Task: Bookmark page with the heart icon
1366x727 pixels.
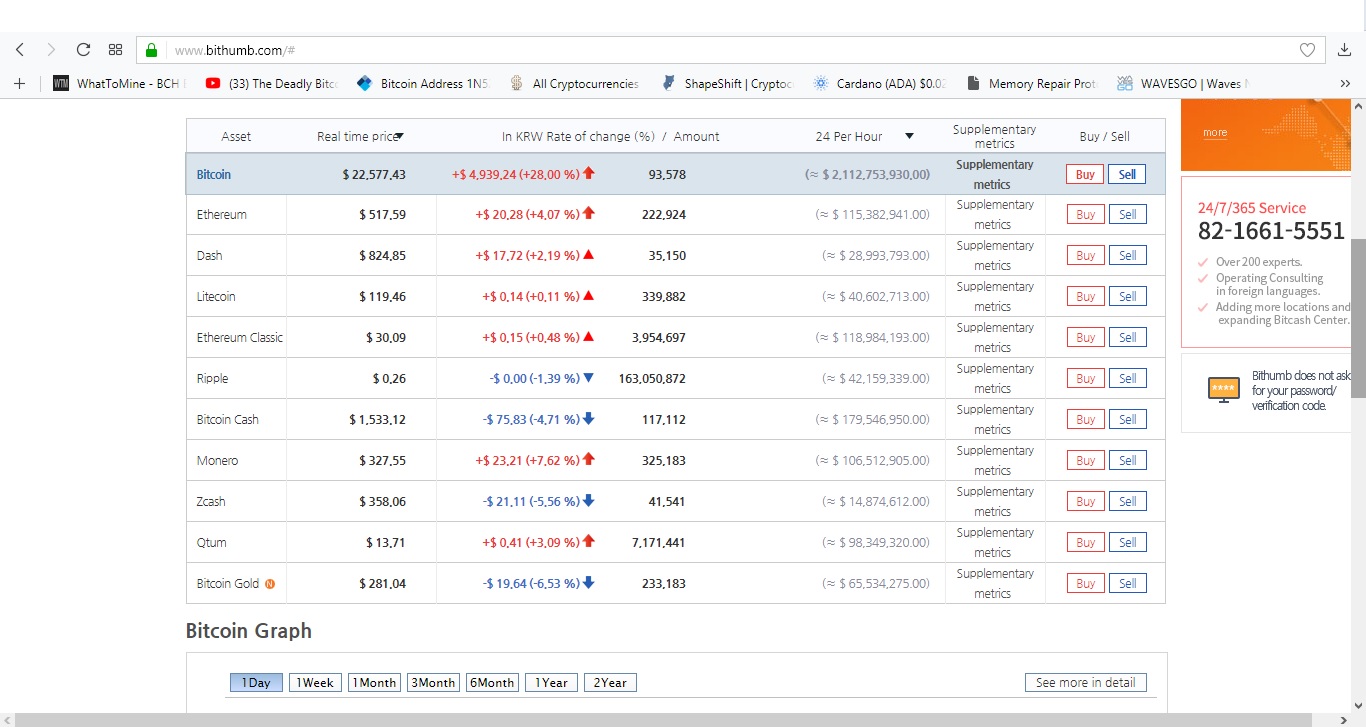Action: [1307, 50]
